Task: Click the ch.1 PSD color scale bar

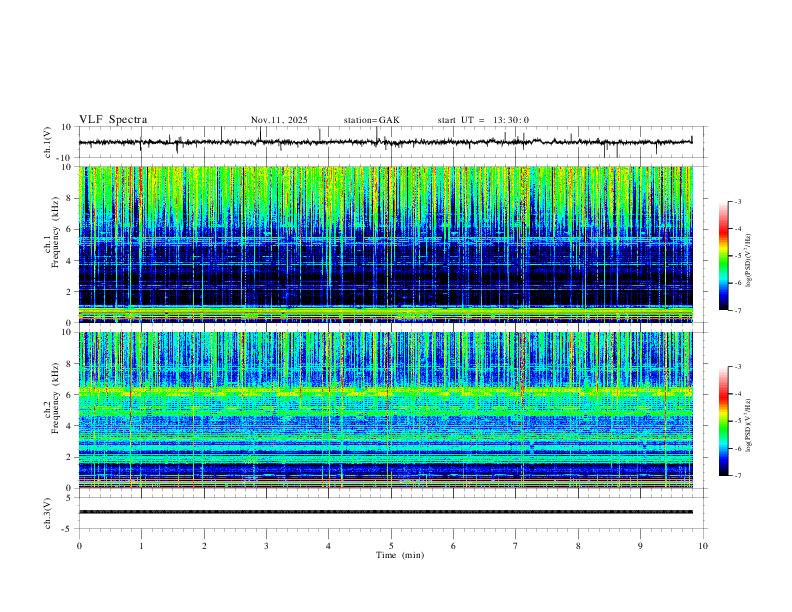Action: (723, 256)
